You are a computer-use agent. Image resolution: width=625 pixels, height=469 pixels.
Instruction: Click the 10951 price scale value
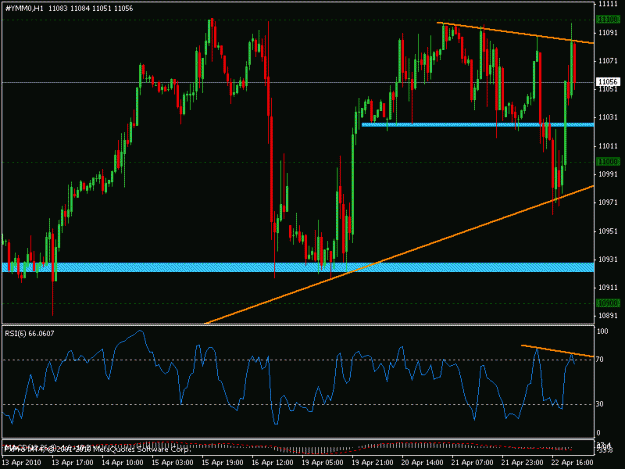coord(608,231)
